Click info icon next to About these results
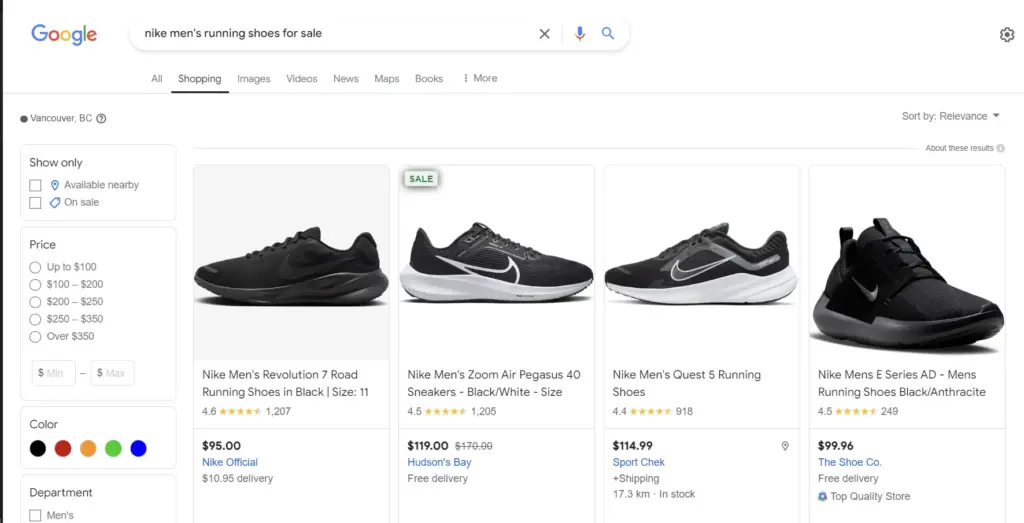Viewport: 1024px width, 523px height. (1000, 148)
